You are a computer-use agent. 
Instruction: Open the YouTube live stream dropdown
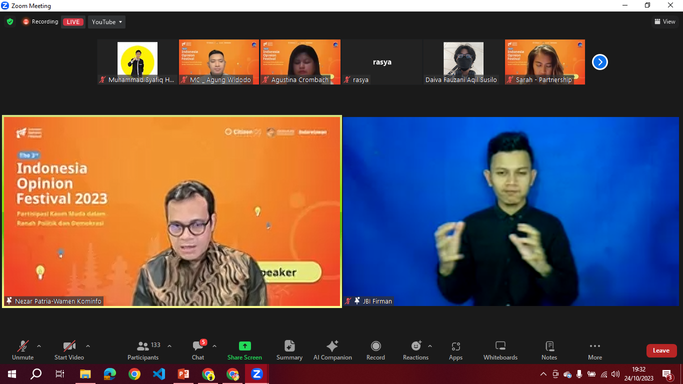pos(107,22)
